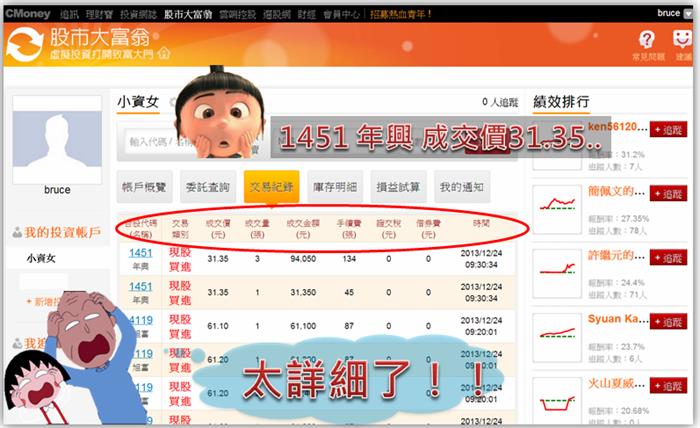This screenshot has width=700, height=428.
Task: Click the 招募熱血青年 link
Action: point(400,14)
